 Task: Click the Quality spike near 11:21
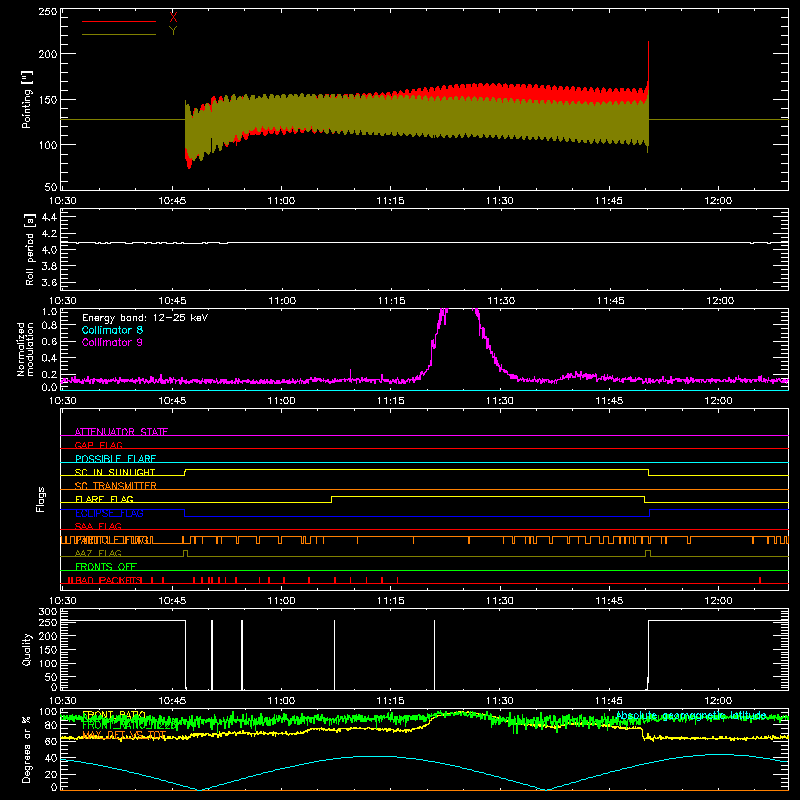point(435,655)
